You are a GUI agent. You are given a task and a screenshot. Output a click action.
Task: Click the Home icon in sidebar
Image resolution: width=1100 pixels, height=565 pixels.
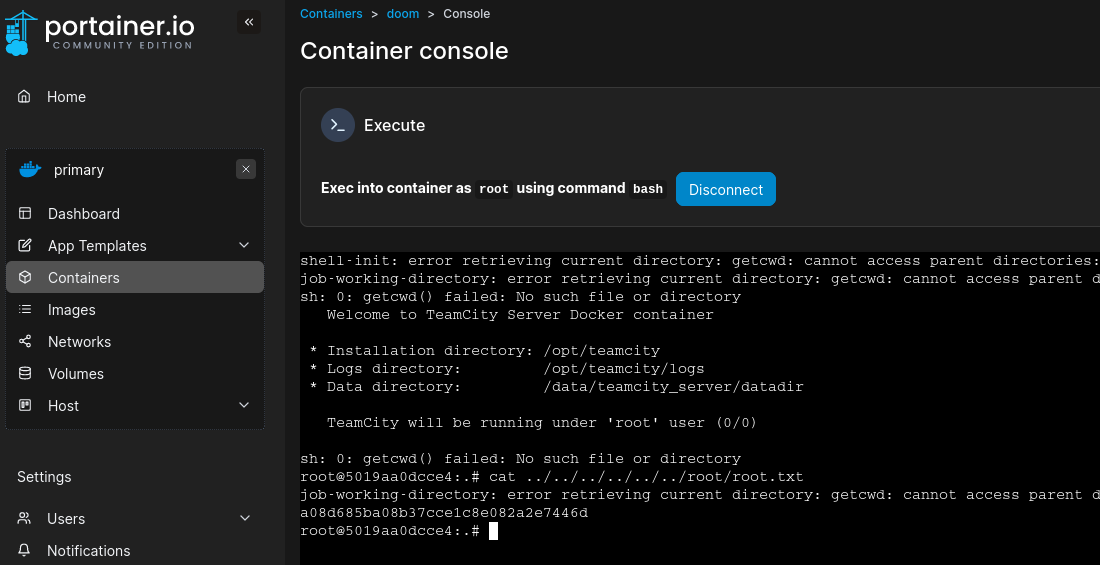pos(25,97)
